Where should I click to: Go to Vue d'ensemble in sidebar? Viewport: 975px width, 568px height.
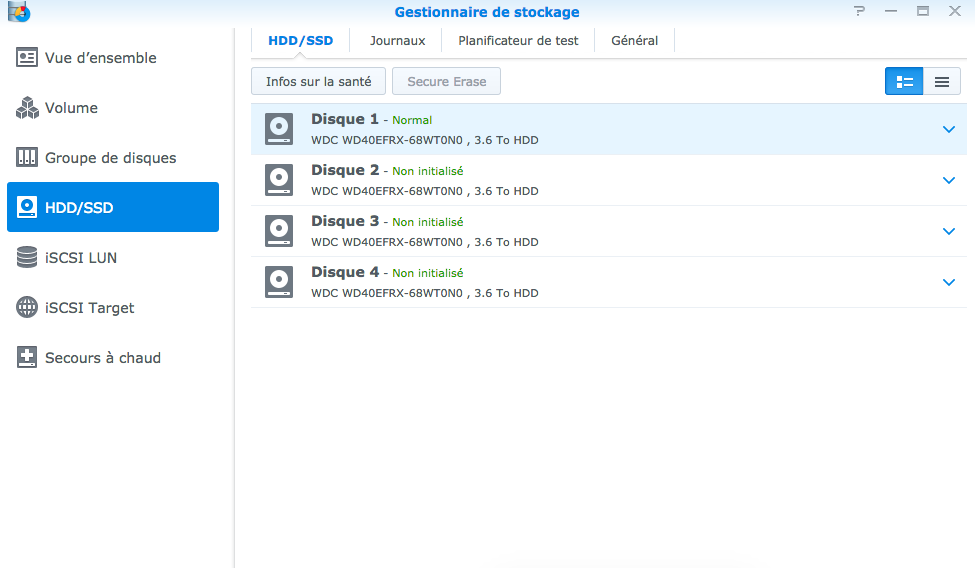[113, 58]
